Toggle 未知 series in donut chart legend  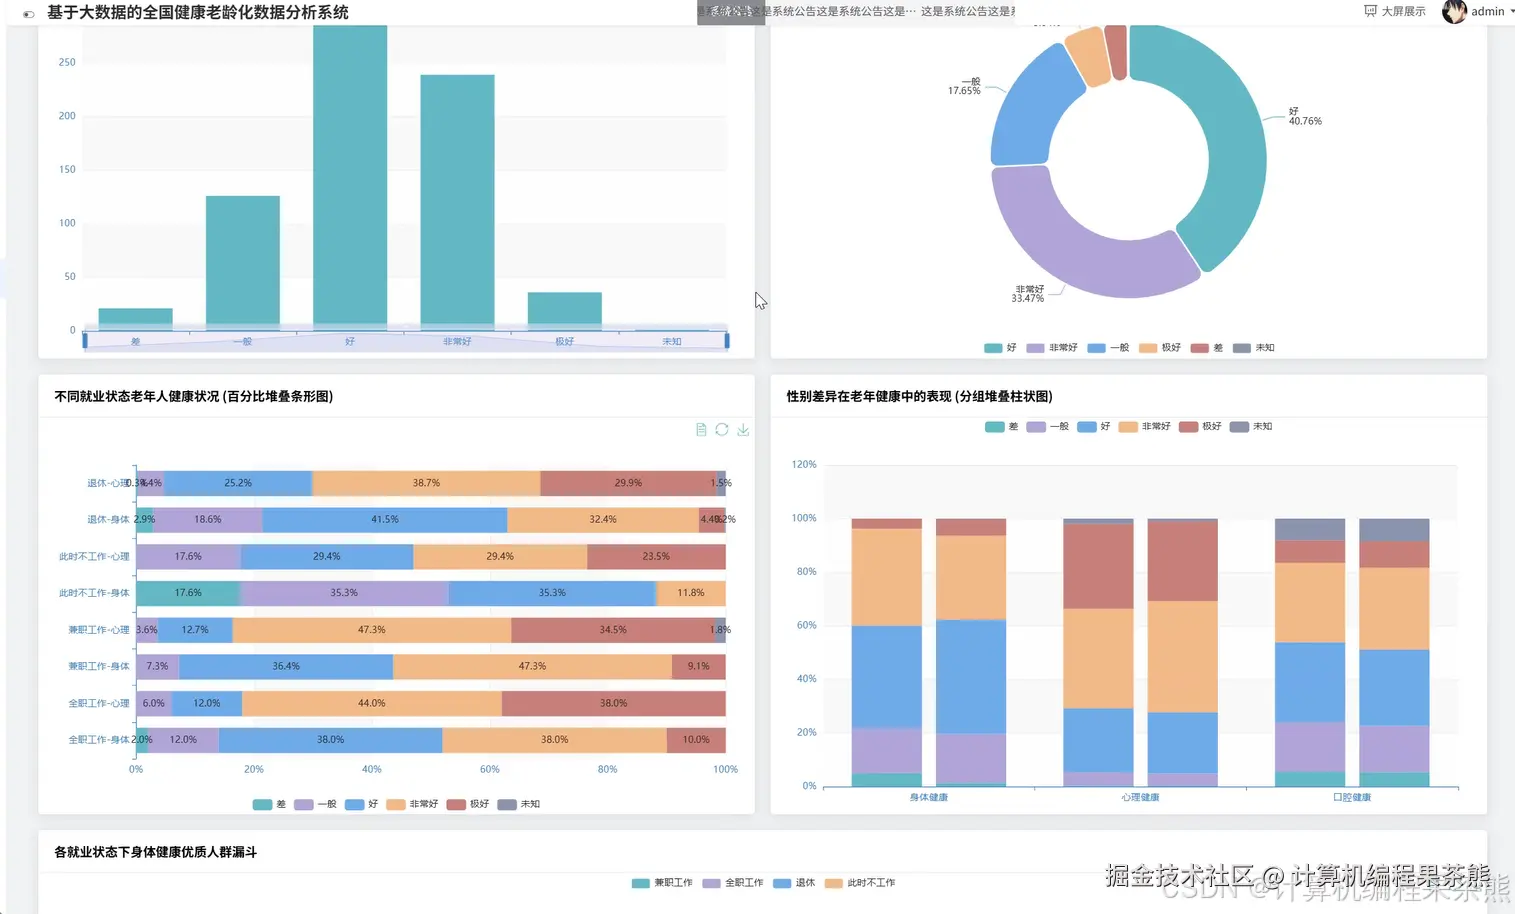(1254, 348)
